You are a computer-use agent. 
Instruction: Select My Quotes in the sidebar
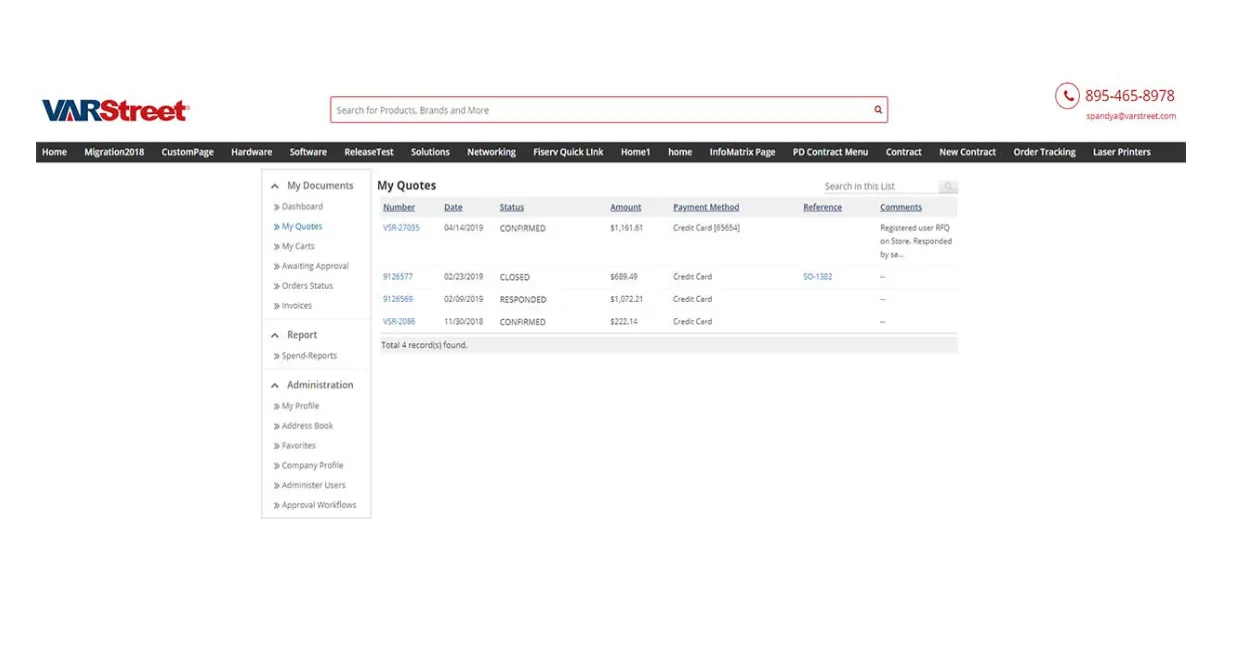pyautogui.click(x=302, y=227)
